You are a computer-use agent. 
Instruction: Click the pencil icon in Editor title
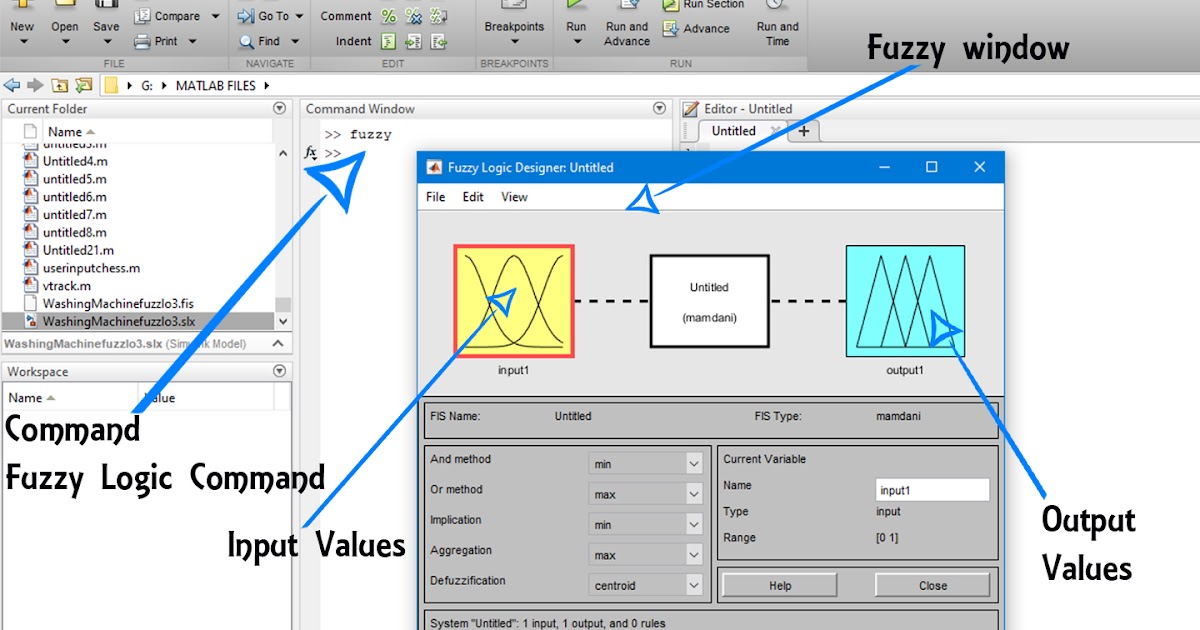coord(690,109)
